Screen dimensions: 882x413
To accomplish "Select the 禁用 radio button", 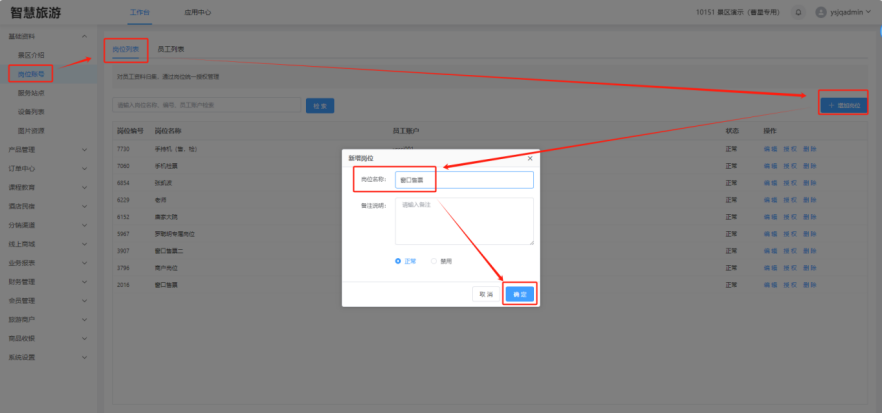I will [x=434, y=261].
